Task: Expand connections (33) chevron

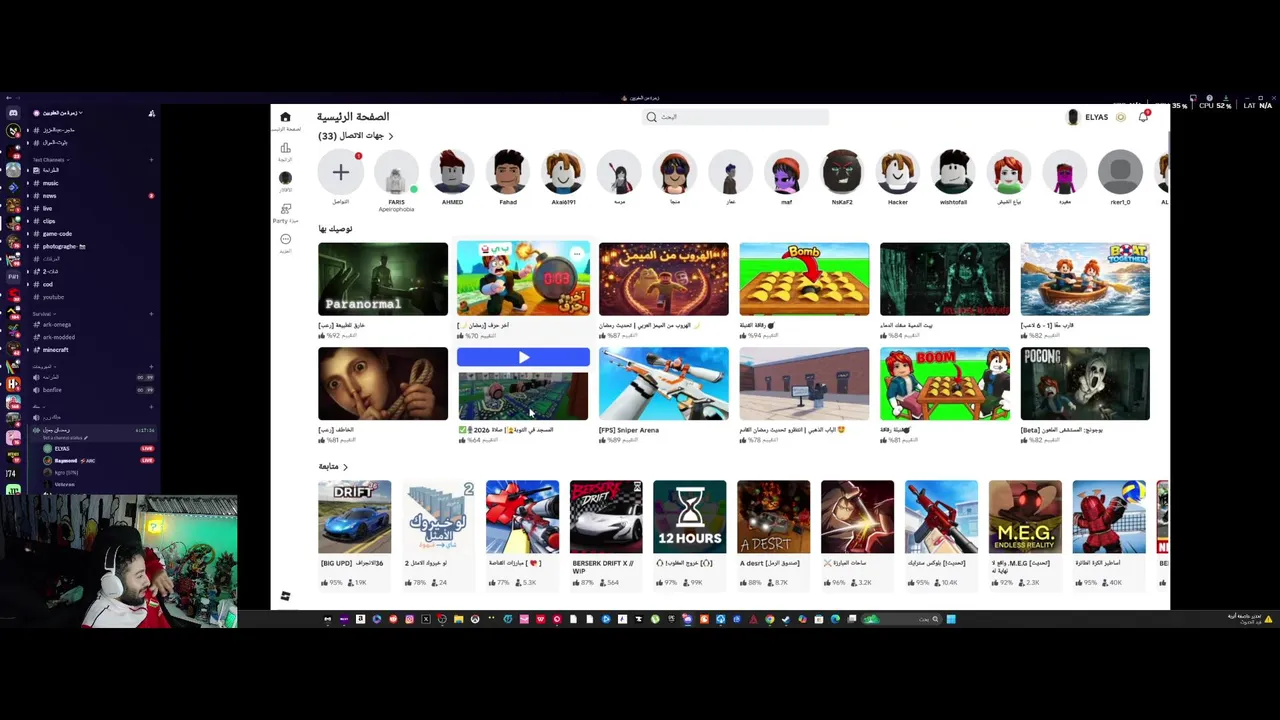Action: point(391,136)
